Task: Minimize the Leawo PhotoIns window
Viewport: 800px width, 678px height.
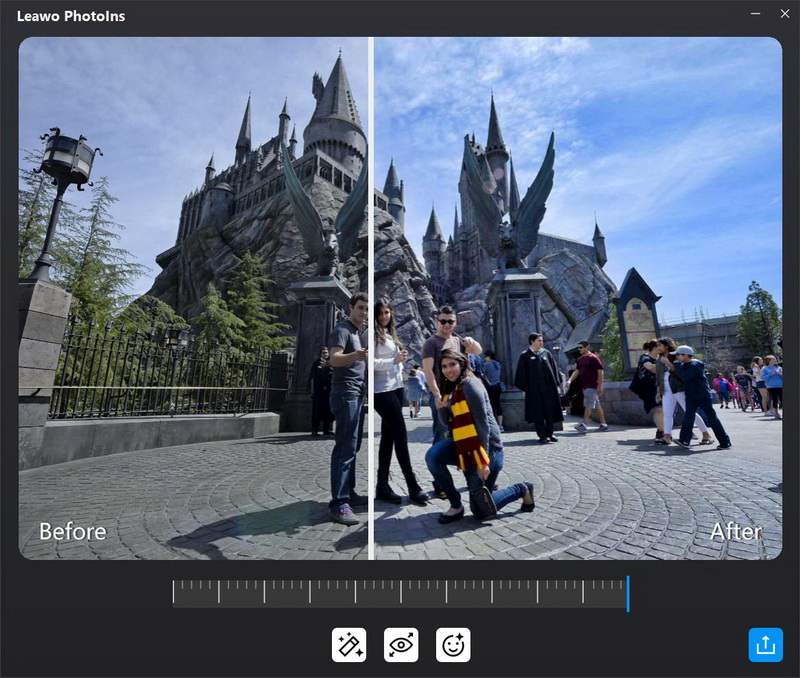Action: click(x=755, y=14)
